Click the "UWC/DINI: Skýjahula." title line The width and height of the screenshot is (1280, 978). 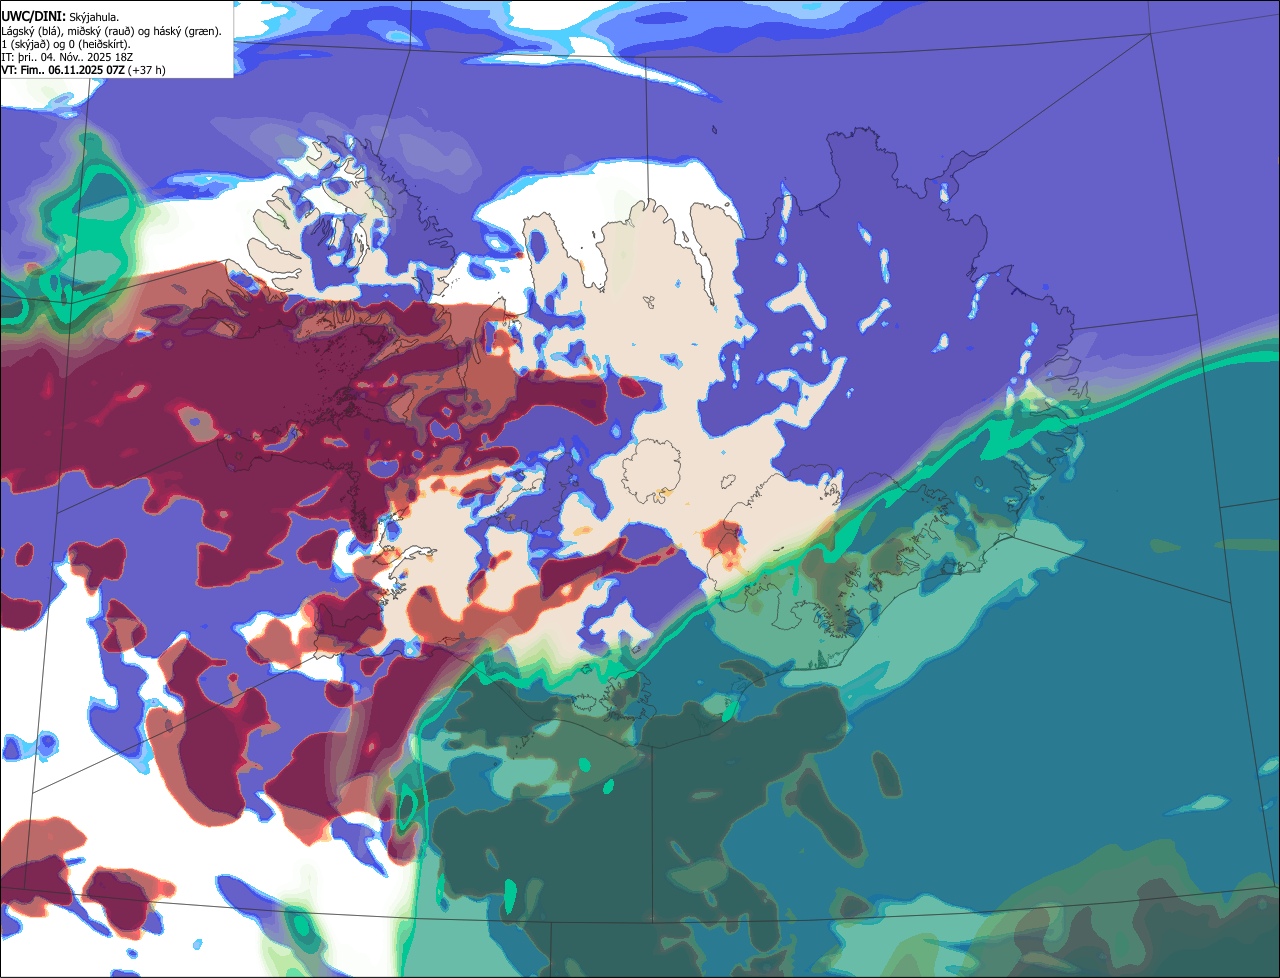pos(60,17)
